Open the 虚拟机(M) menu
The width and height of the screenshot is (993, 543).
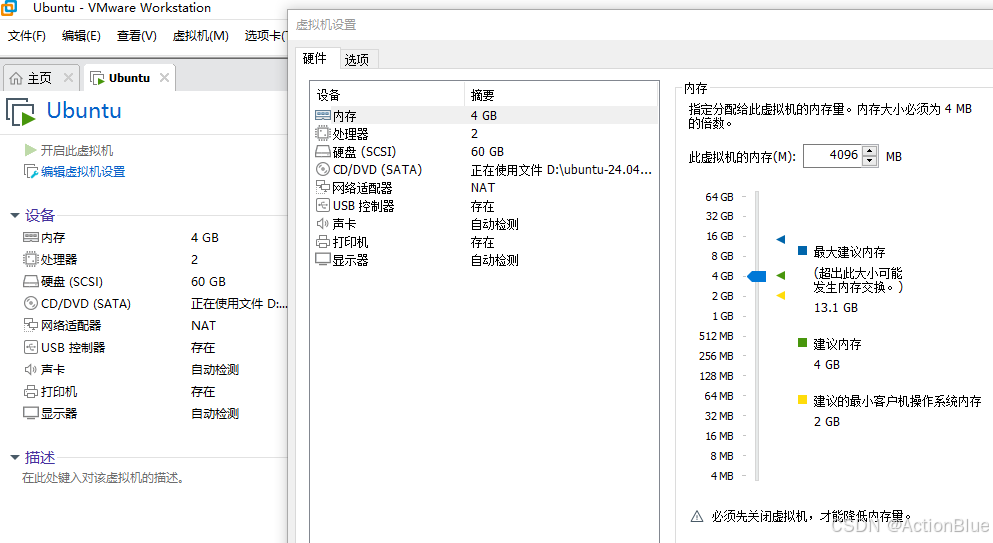coord(201,36)
